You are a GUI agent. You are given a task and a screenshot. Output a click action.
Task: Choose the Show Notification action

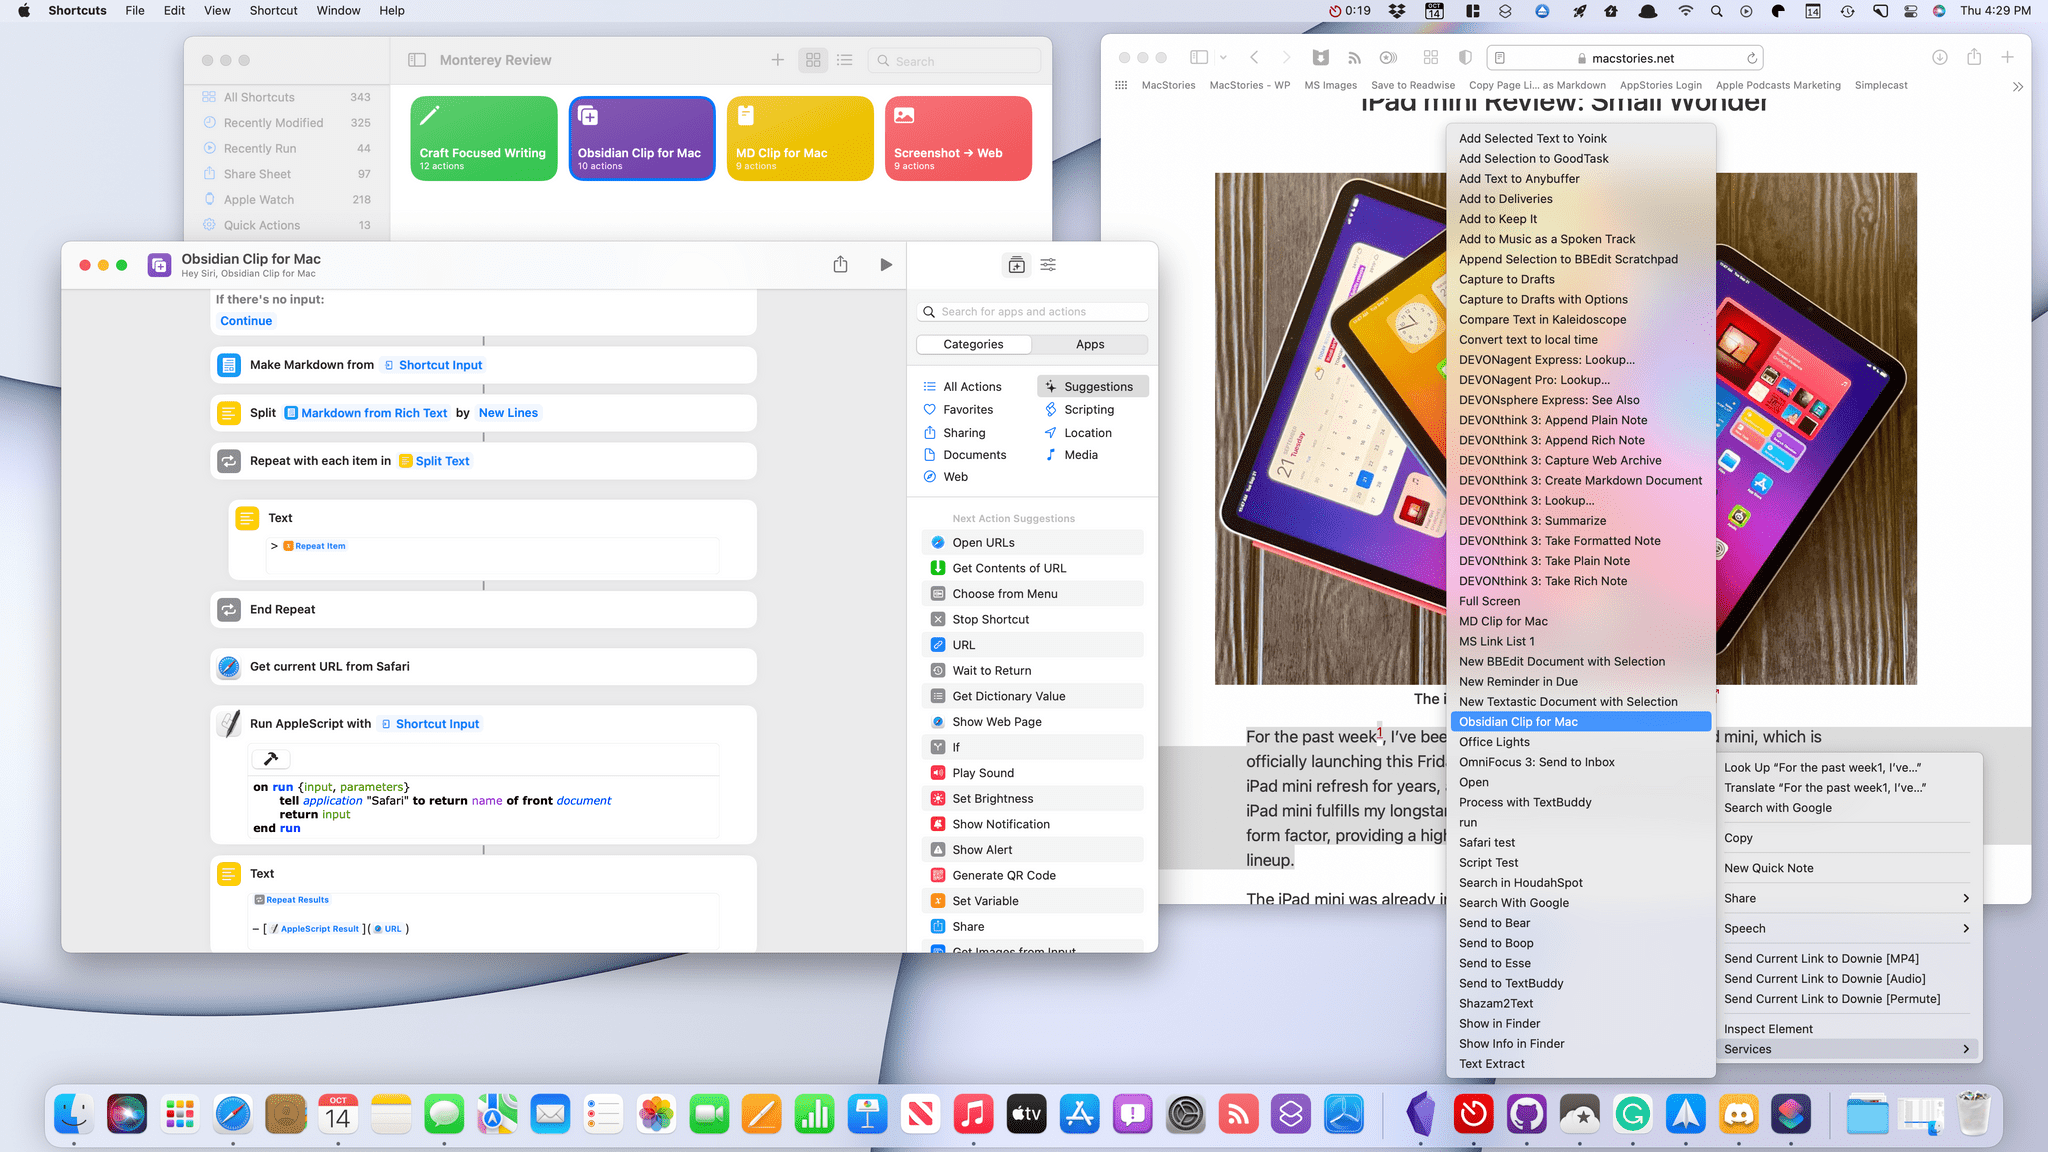1032,824
